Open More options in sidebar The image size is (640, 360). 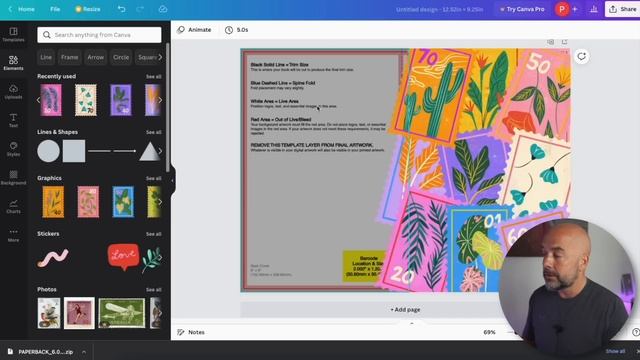coord(13,235)
